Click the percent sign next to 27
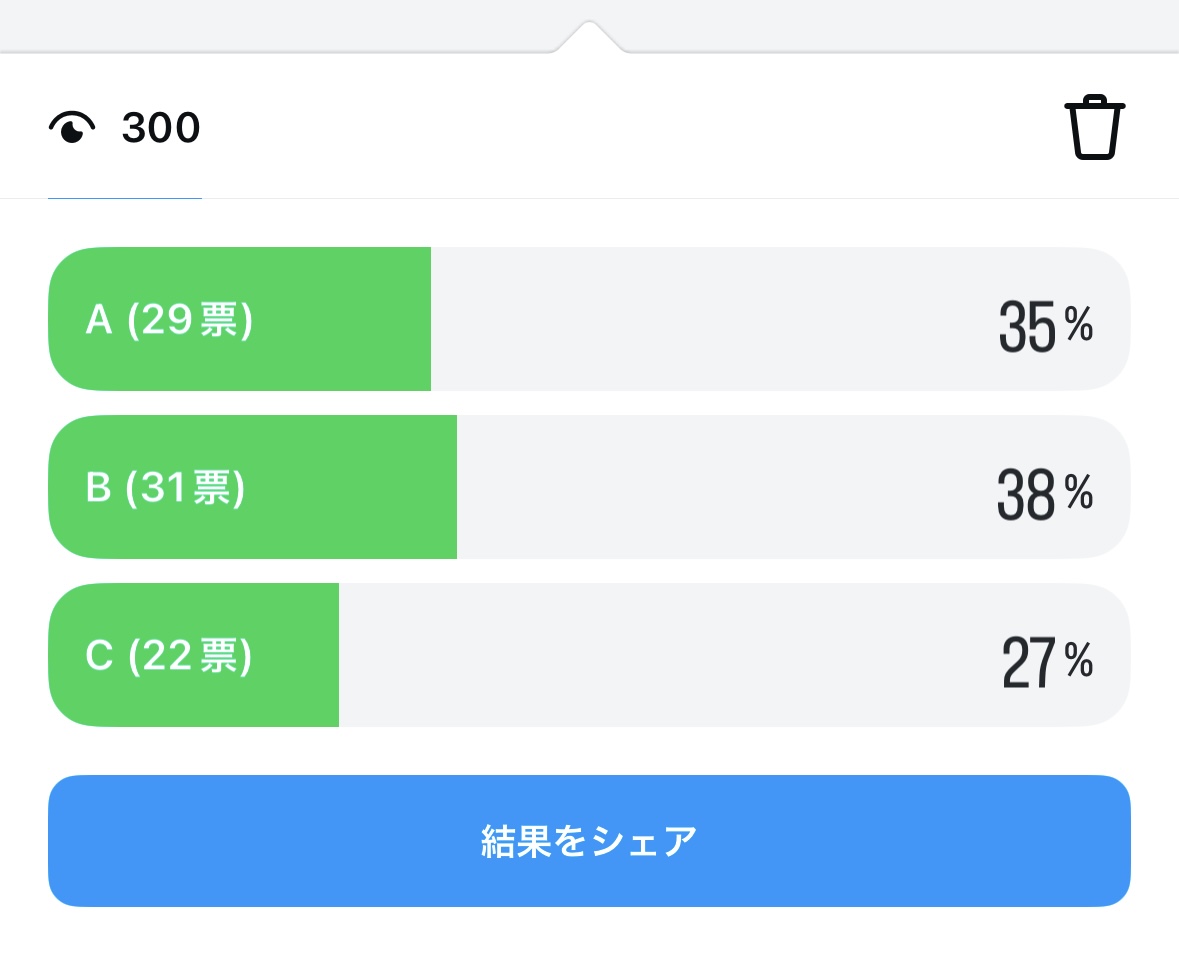Screen dimensions: 1179x973 point(1079,660)
